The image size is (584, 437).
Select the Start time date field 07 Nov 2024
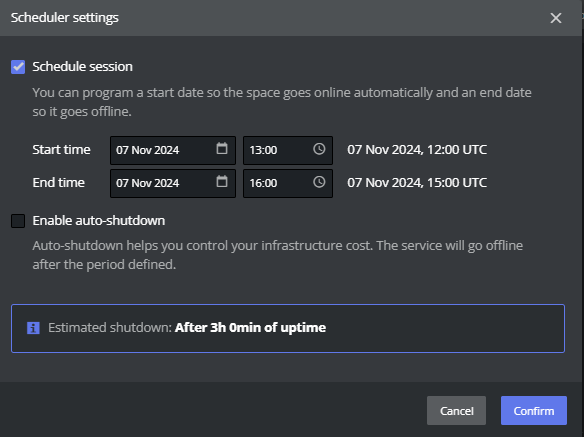click(173, 150)
